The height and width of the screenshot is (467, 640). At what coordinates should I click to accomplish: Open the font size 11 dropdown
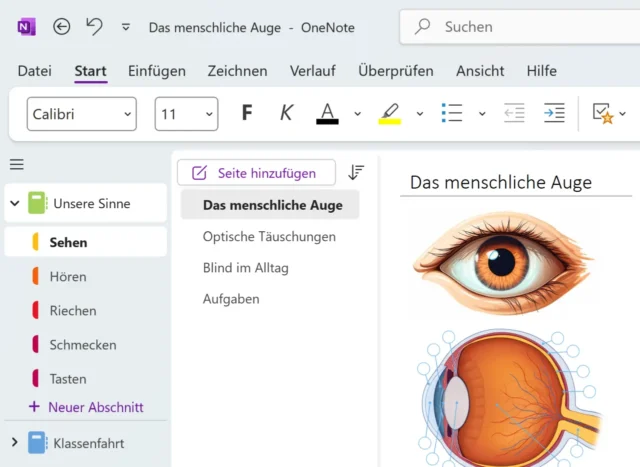tap(186, 114)
